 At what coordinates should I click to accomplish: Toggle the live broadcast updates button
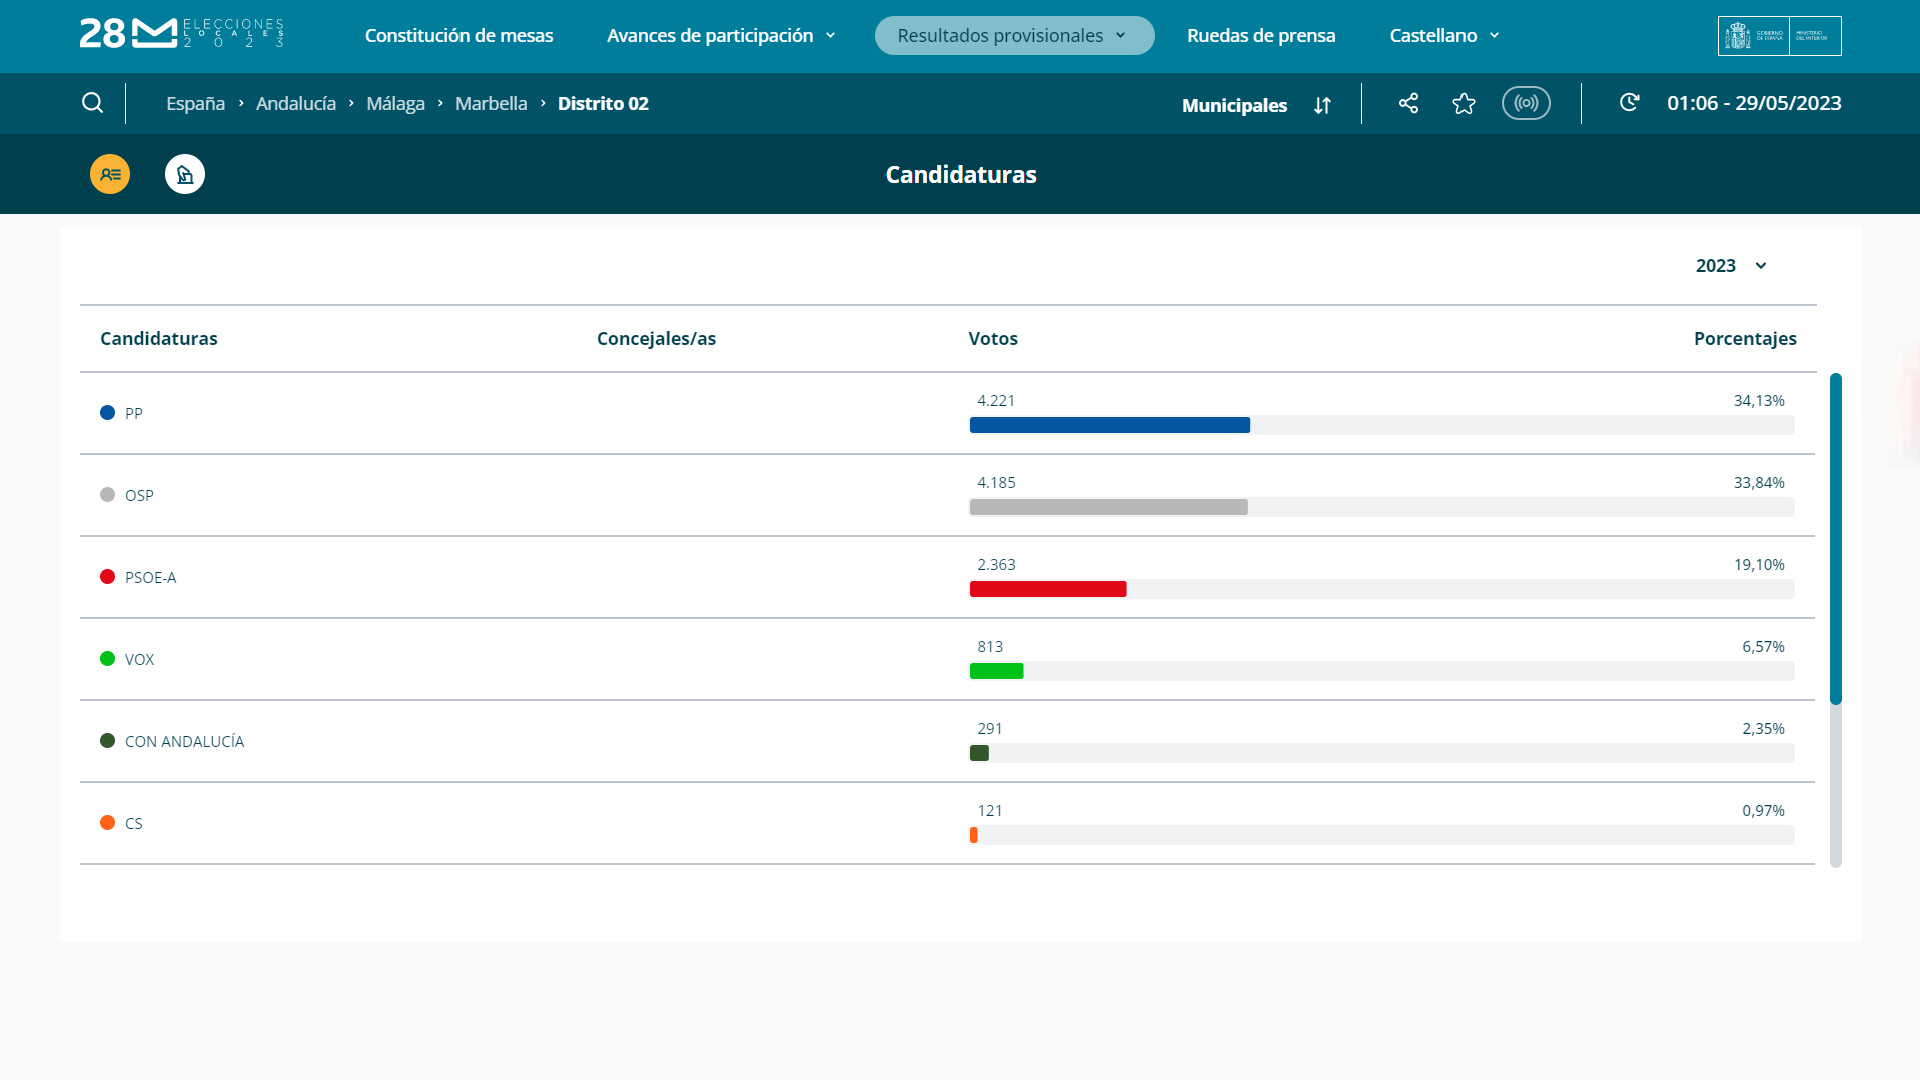pos(1526,103)
